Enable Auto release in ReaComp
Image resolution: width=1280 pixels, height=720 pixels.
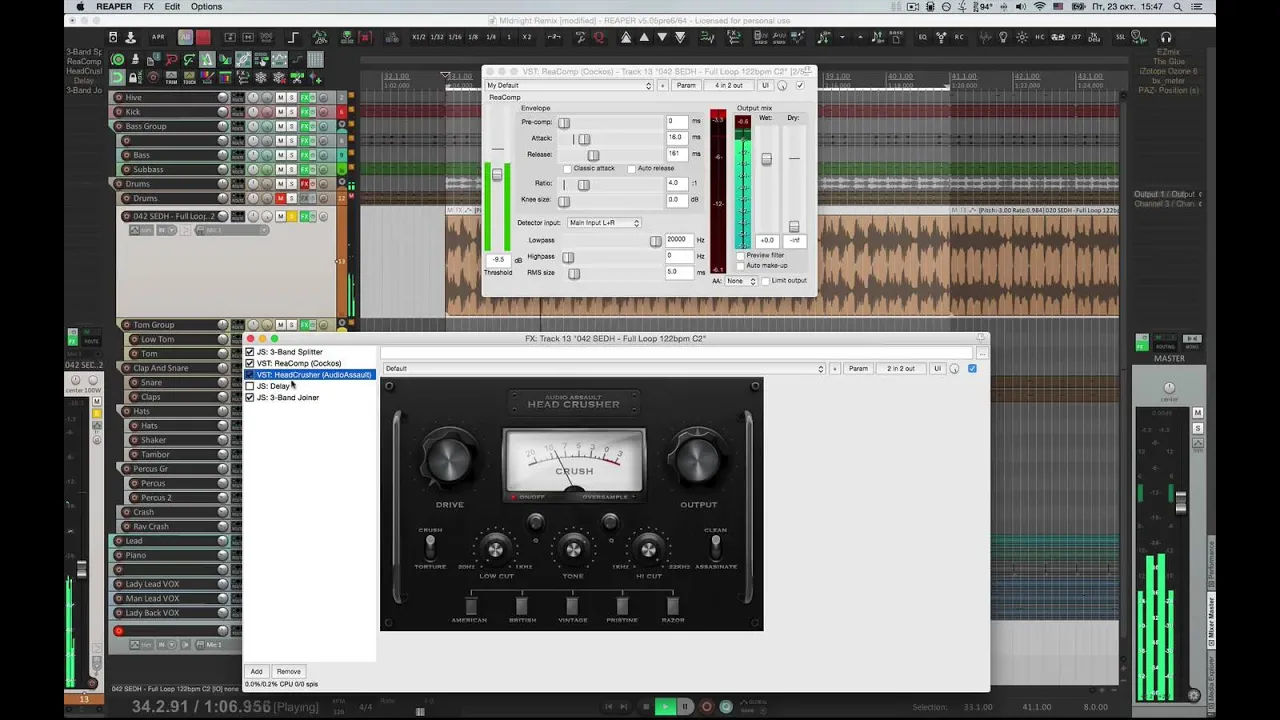pos(631,168)
